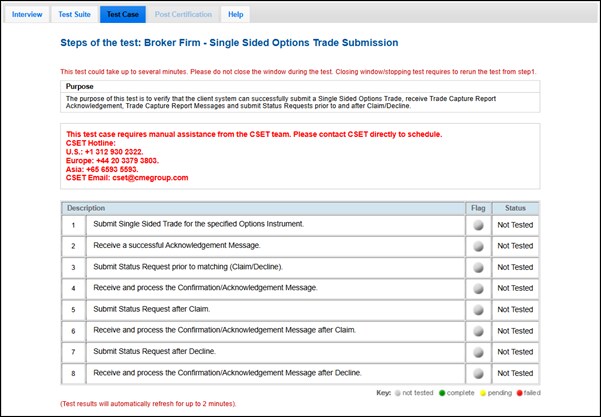Image resolution: width=601 pixels, height=417 pixels.
Task: Open the Interview tab
Action: pos(27,15)
